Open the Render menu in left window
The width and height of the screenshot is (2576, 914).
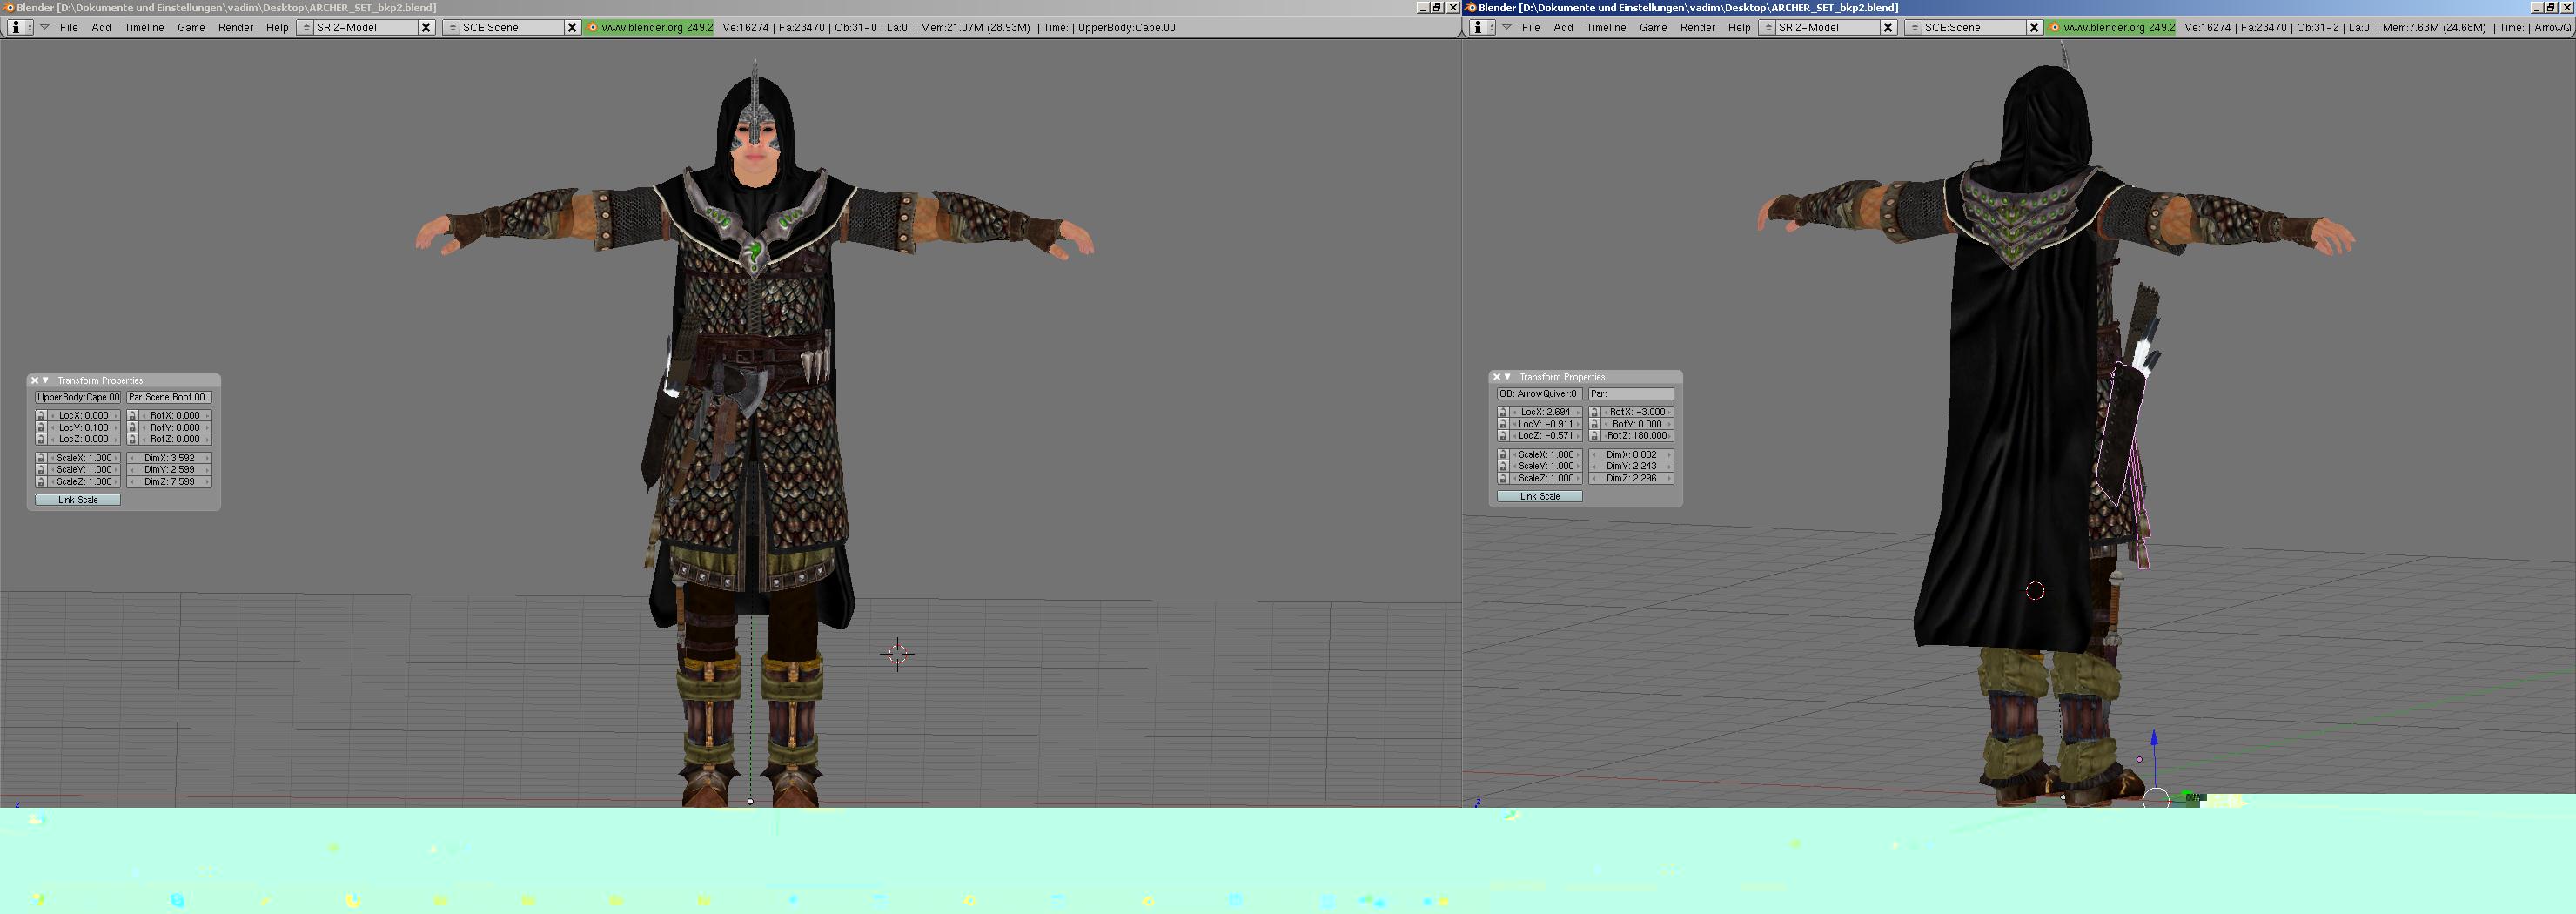pyautogui.click(x=235, y=28)
